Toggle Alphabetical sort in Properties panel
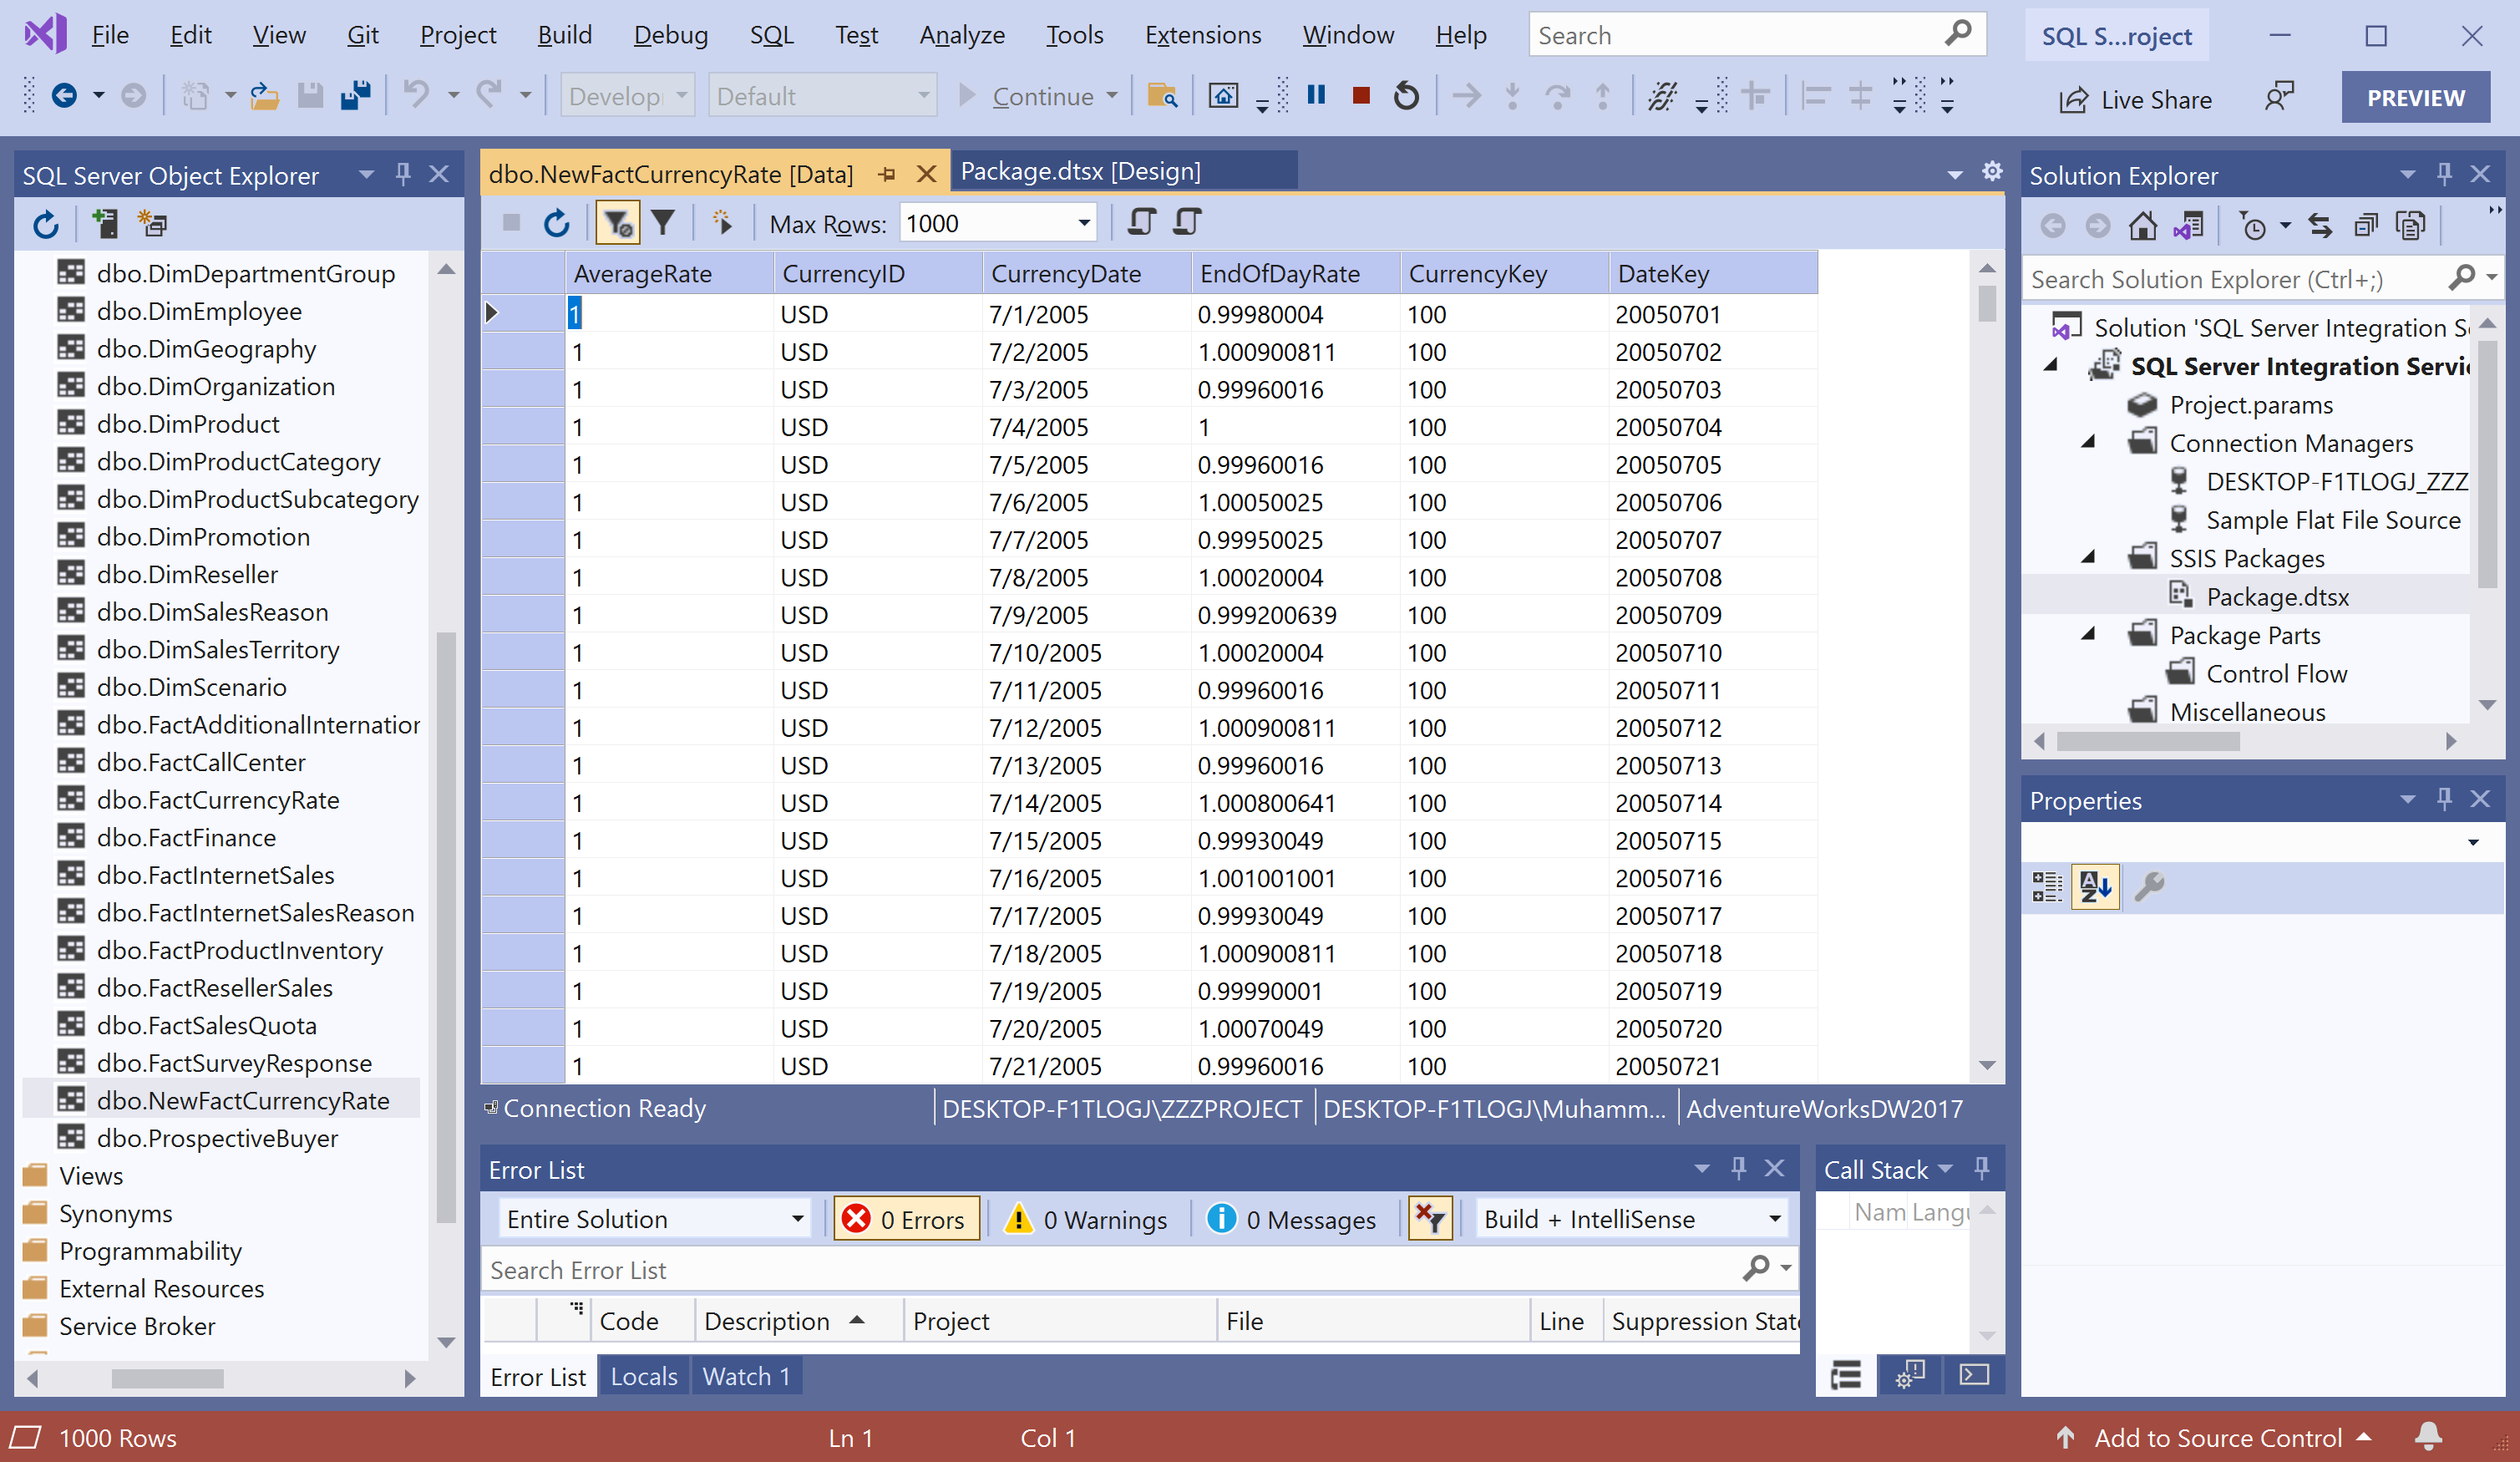The height and width of the screenshot is (1462, 2520). coord(2095,886)
